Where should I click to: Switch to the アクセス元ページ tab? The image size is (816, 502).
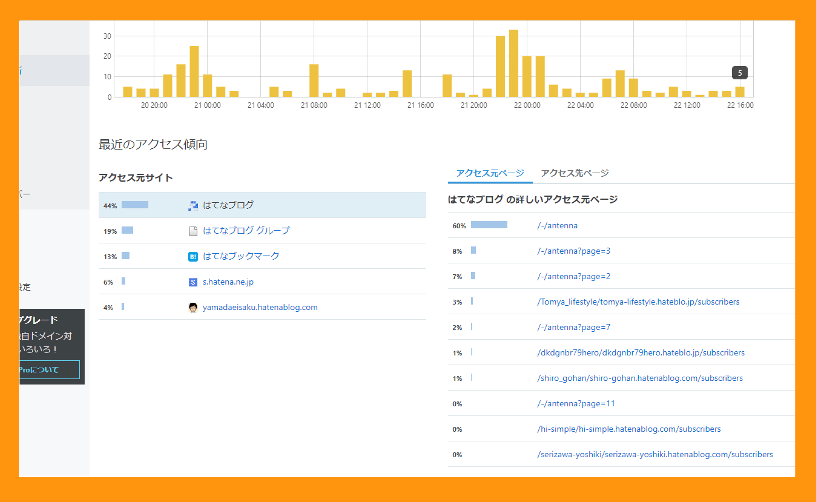(490, 173)
